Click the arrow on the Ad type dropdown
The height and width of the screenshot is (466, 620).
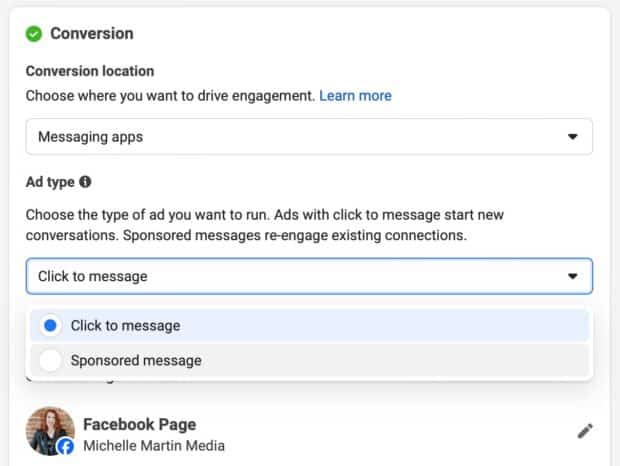[x=573, y=276]
